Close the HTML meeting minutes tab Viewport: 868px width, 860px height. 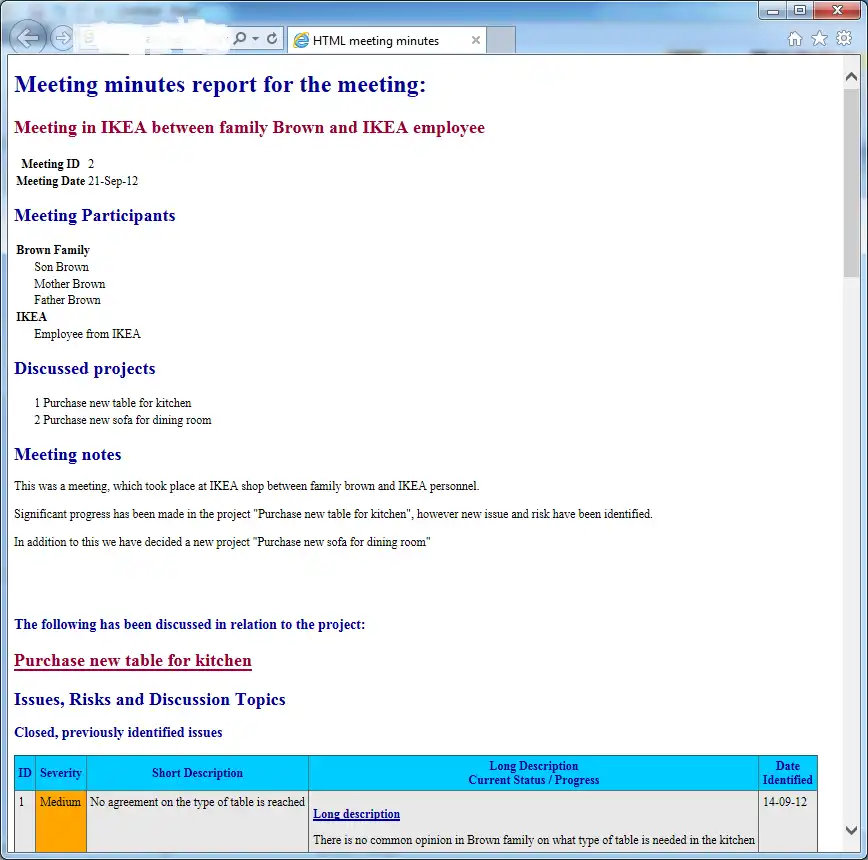[476, 40]
